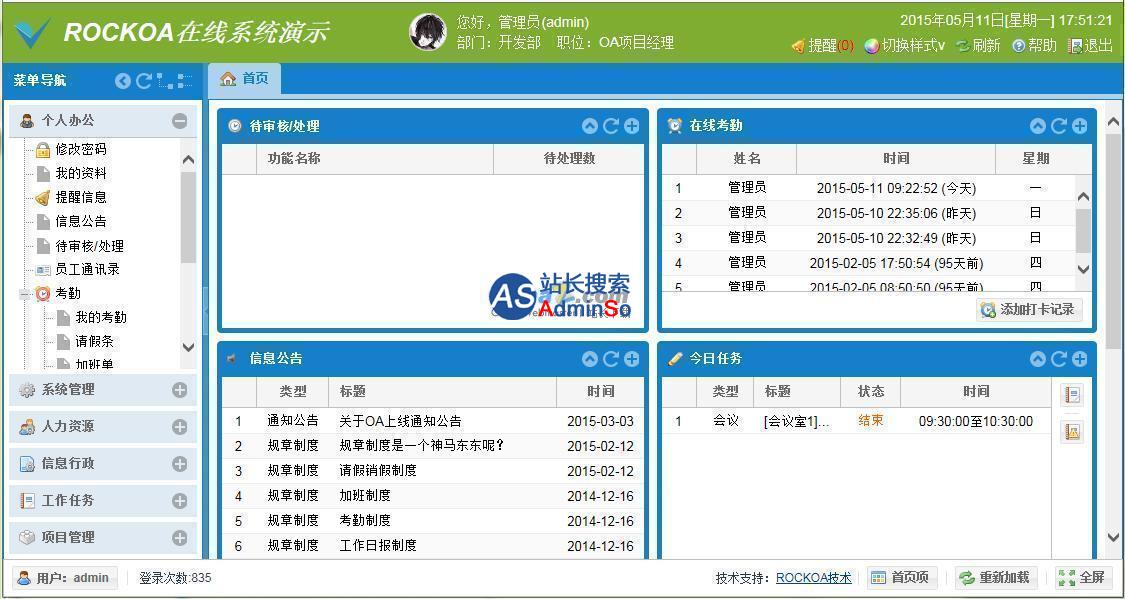Screen dimensions: 1125x599
Task: Click the admin user avatar
Action: click(x=428, y=32)
